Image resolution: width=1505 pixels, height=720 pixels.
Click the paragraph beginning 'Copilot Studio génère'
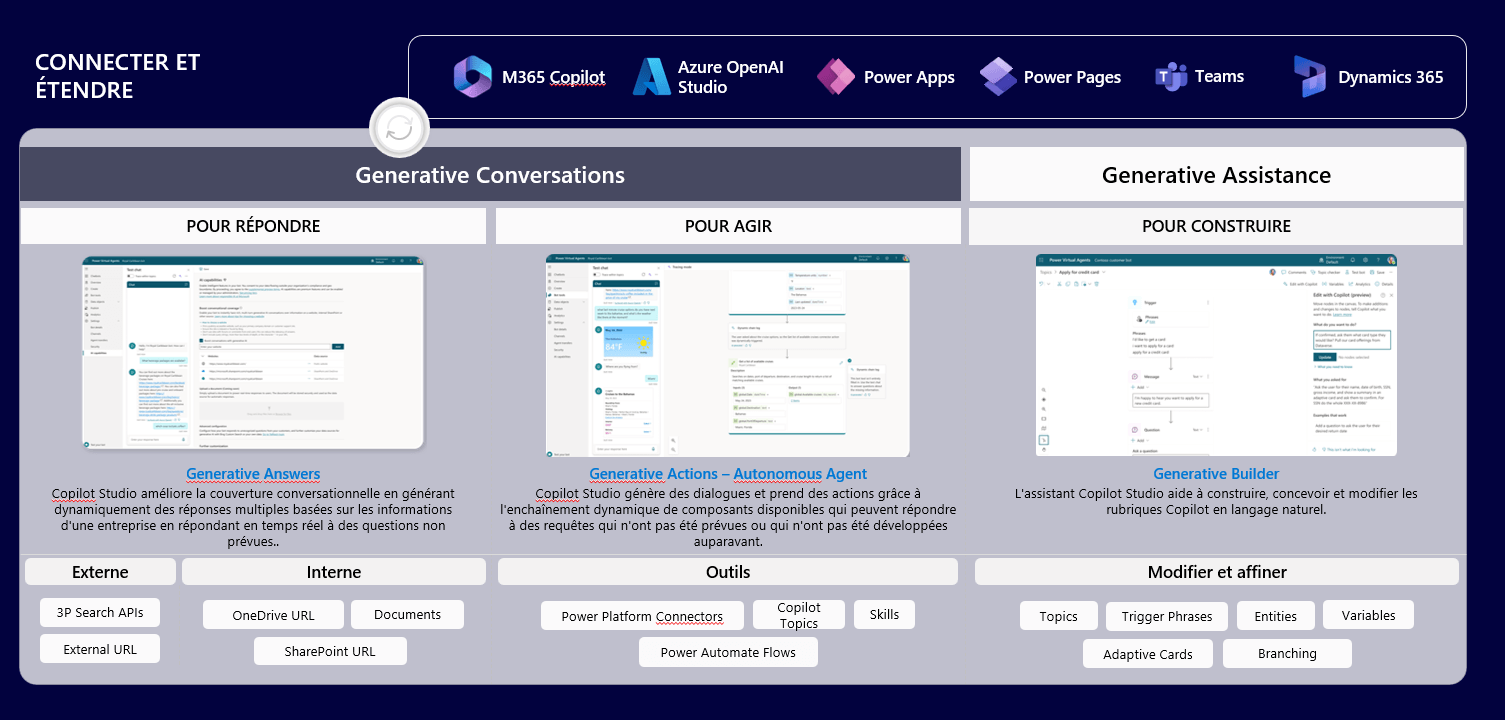[x=728, y=517]
